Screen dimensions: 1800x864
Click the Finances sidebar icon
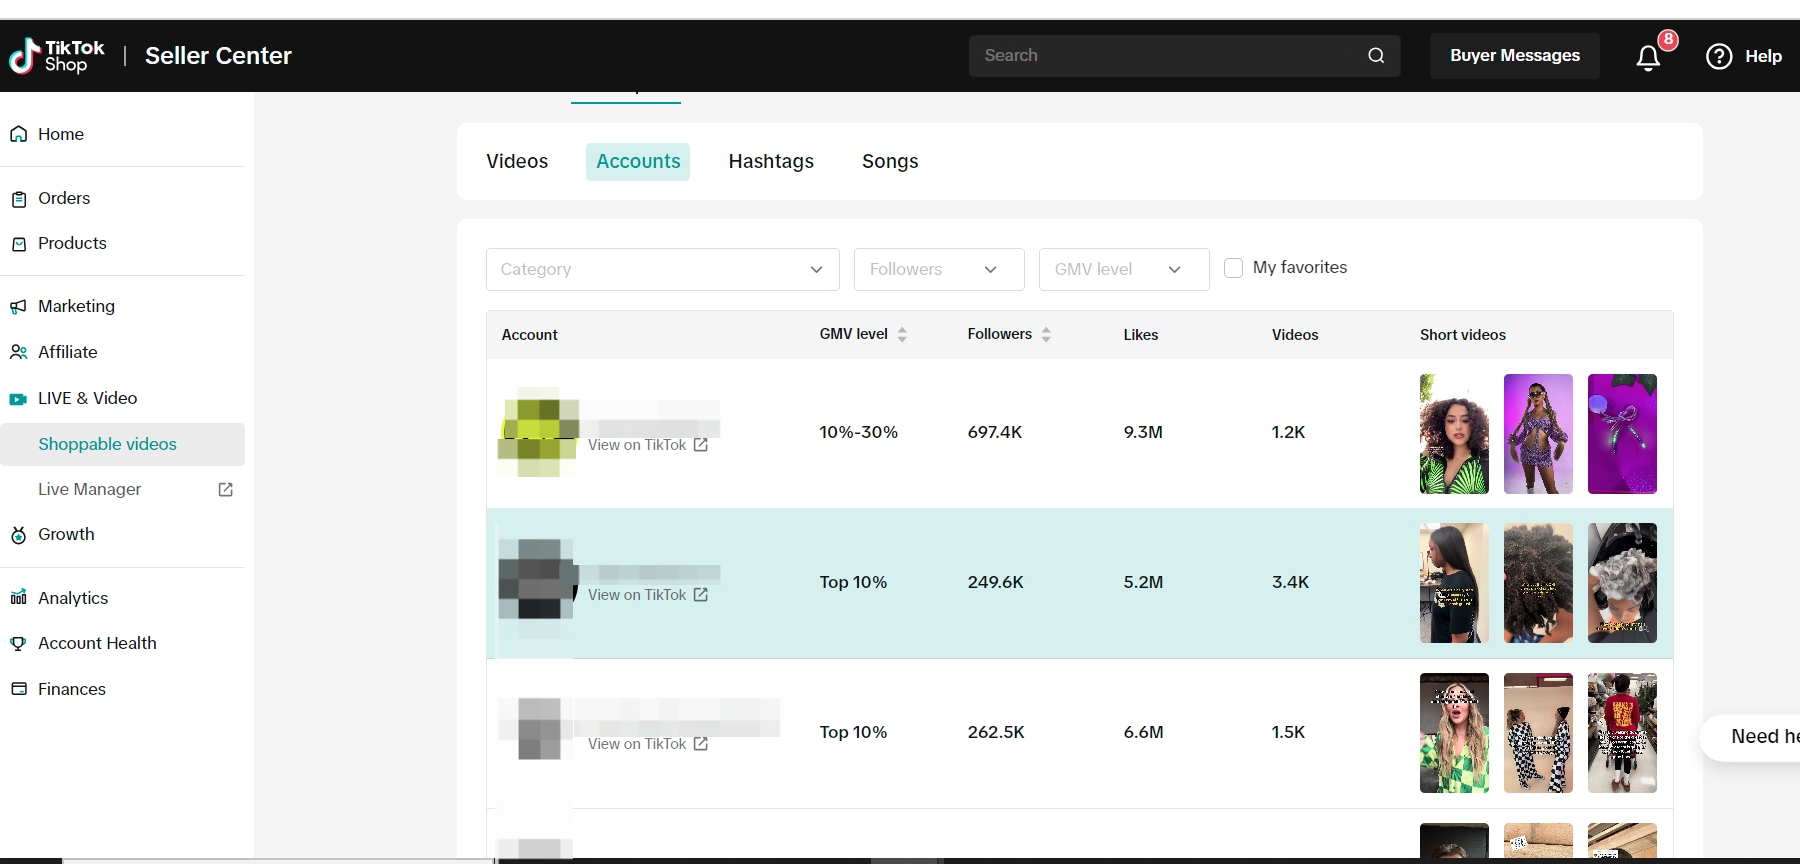18,689
